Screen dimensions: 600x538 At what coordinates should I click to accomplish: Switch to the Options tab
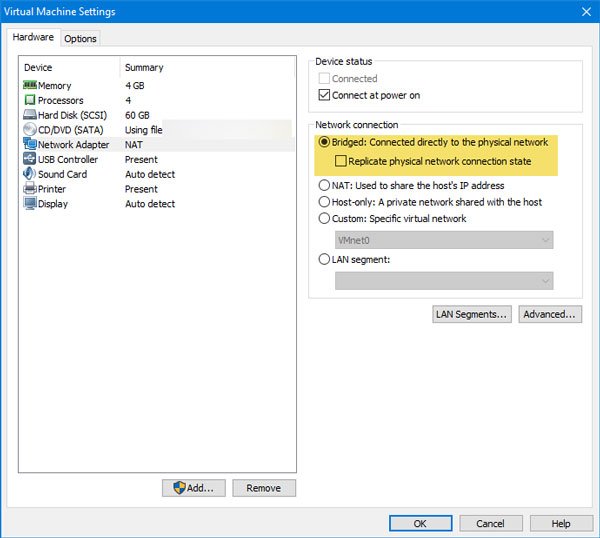coord(81,38)
